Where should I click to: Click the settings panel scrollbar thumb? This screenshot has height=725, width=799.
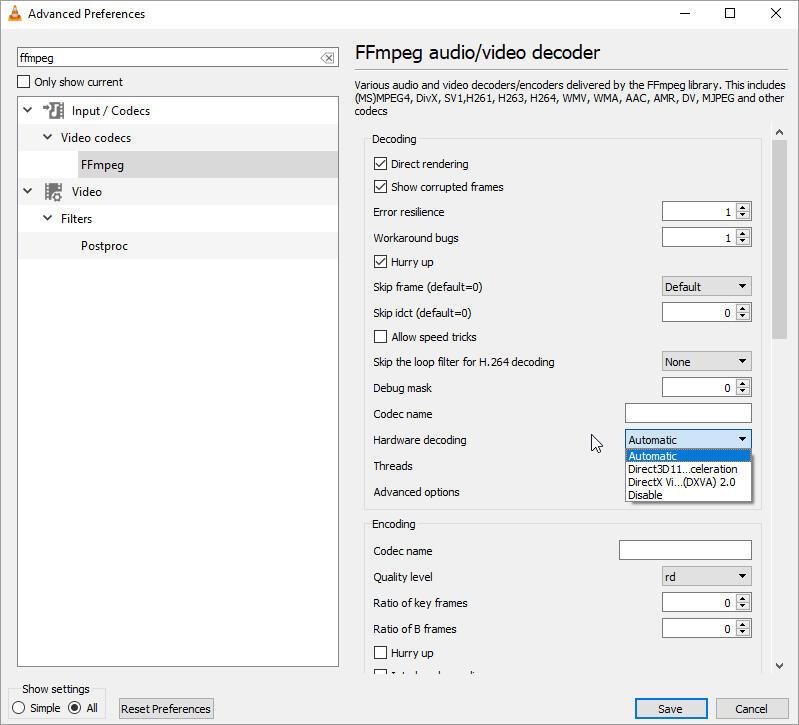point(779,239)
